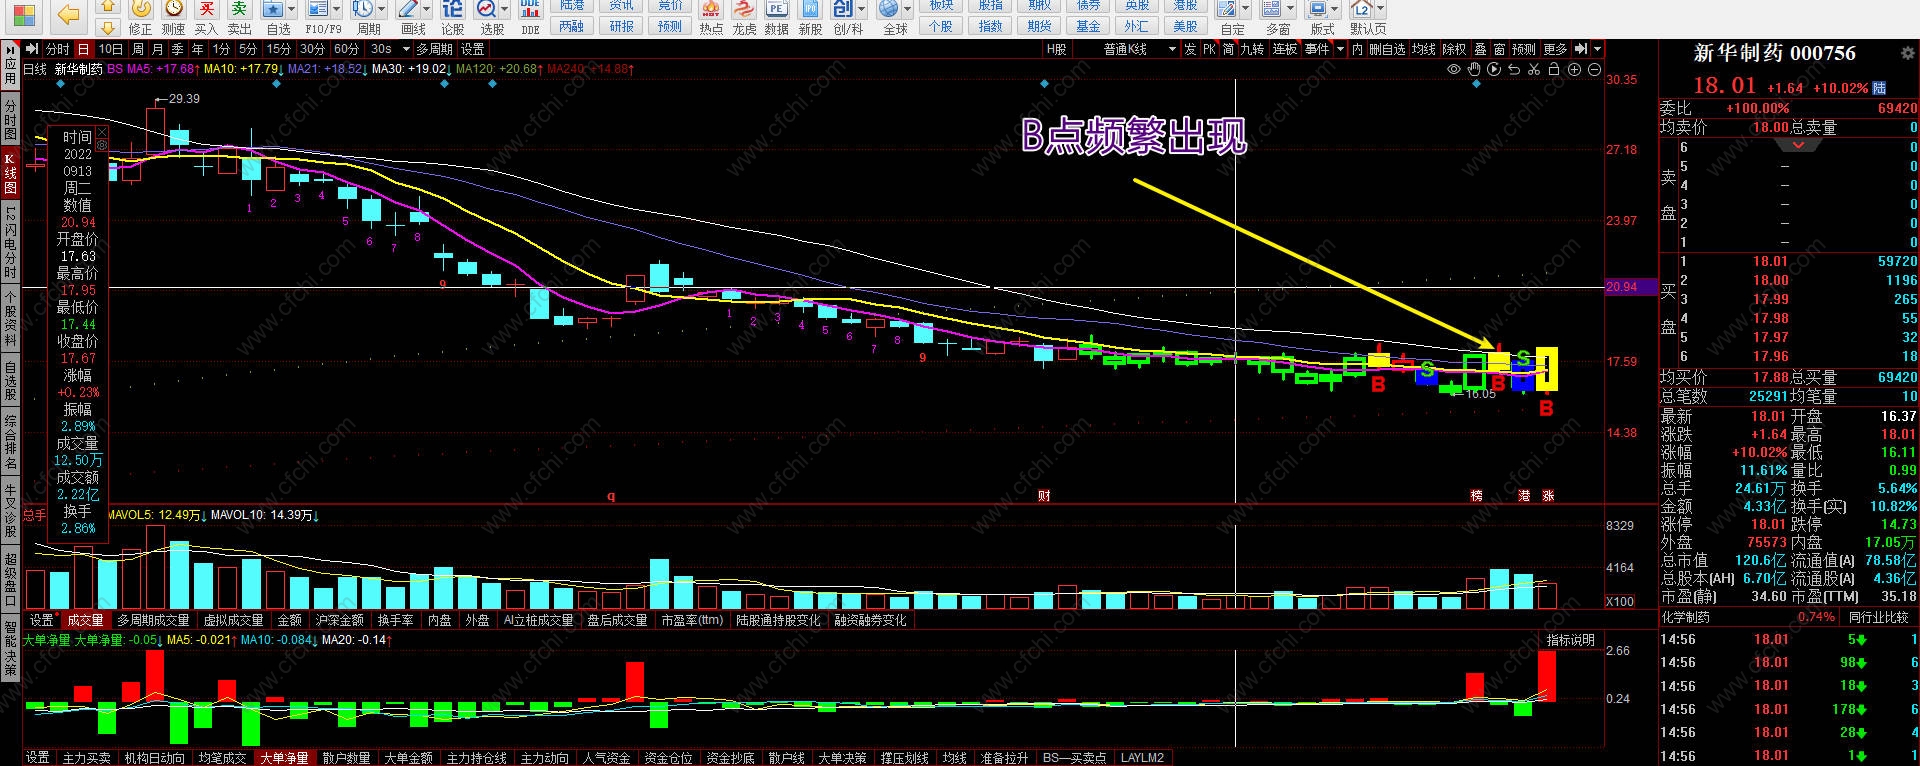Click the zoom-in plus icon on chart
1920x766 pixels.
(1574, 69)
